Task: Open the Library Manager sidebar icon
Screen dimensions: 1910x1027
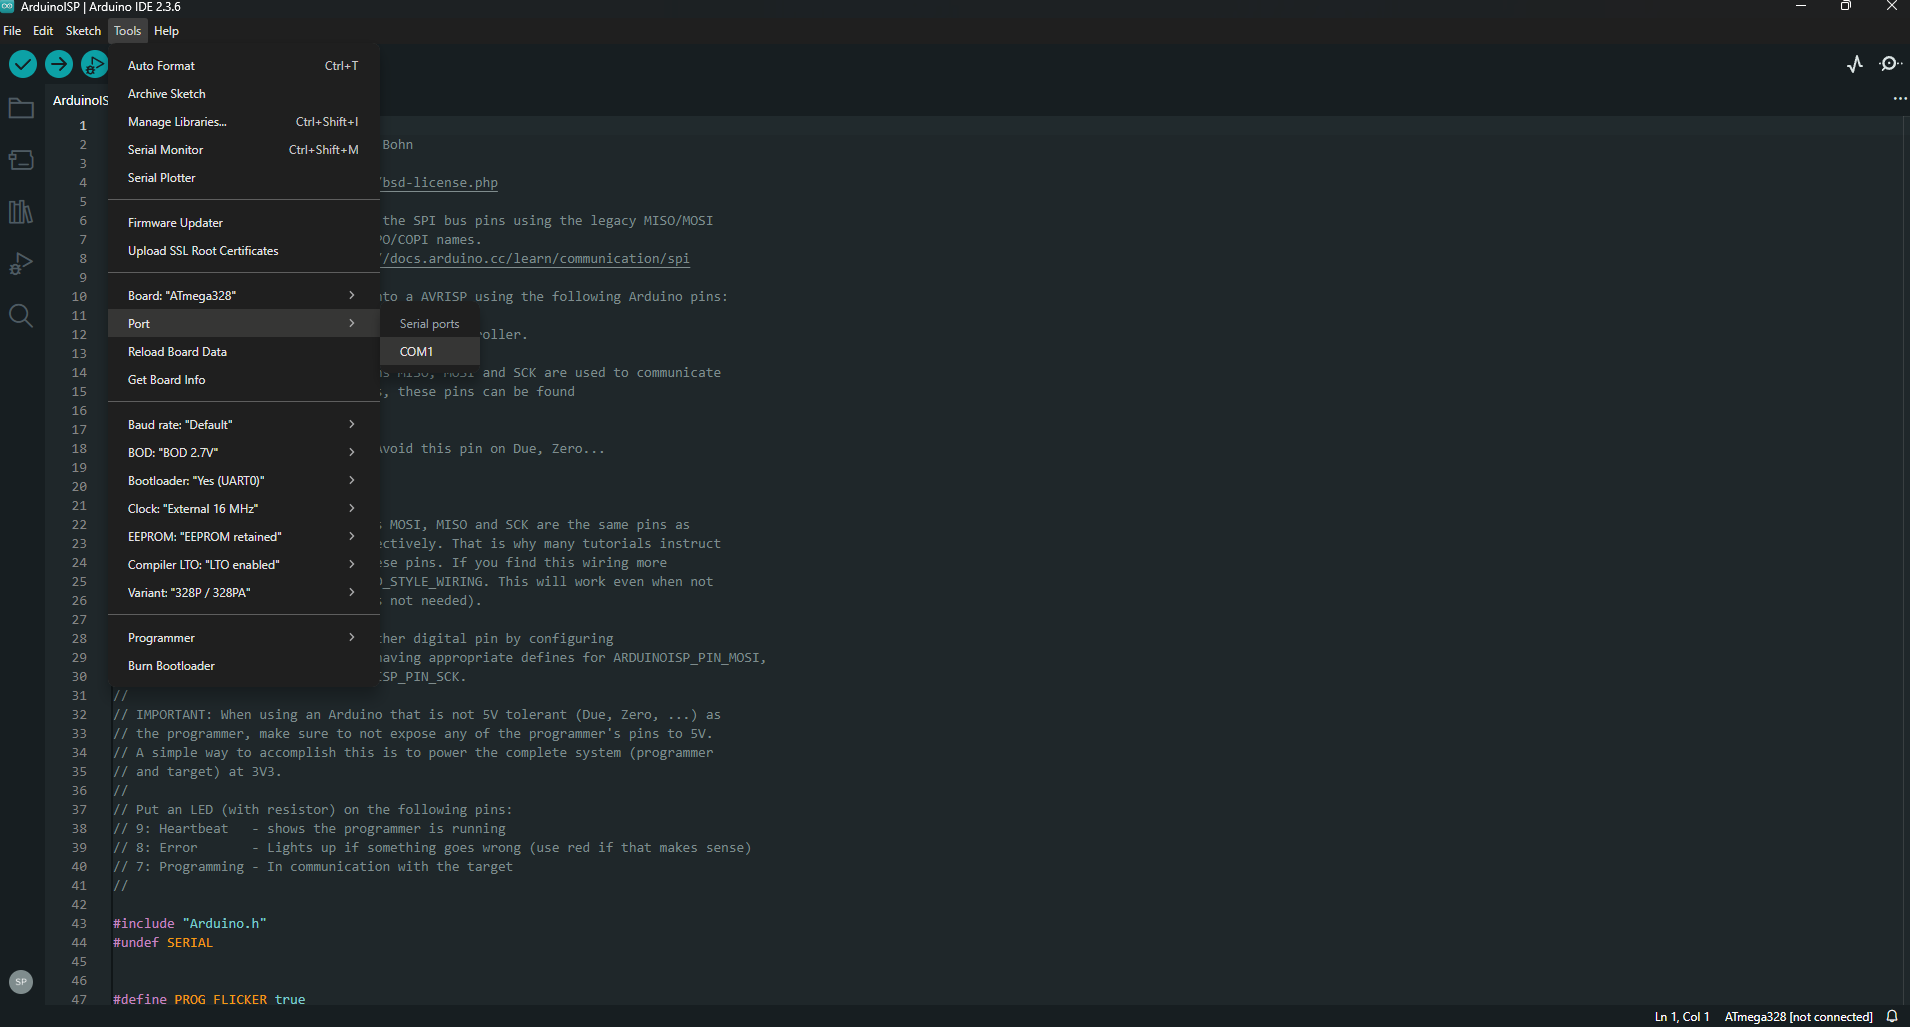Action: coord(21,212)
